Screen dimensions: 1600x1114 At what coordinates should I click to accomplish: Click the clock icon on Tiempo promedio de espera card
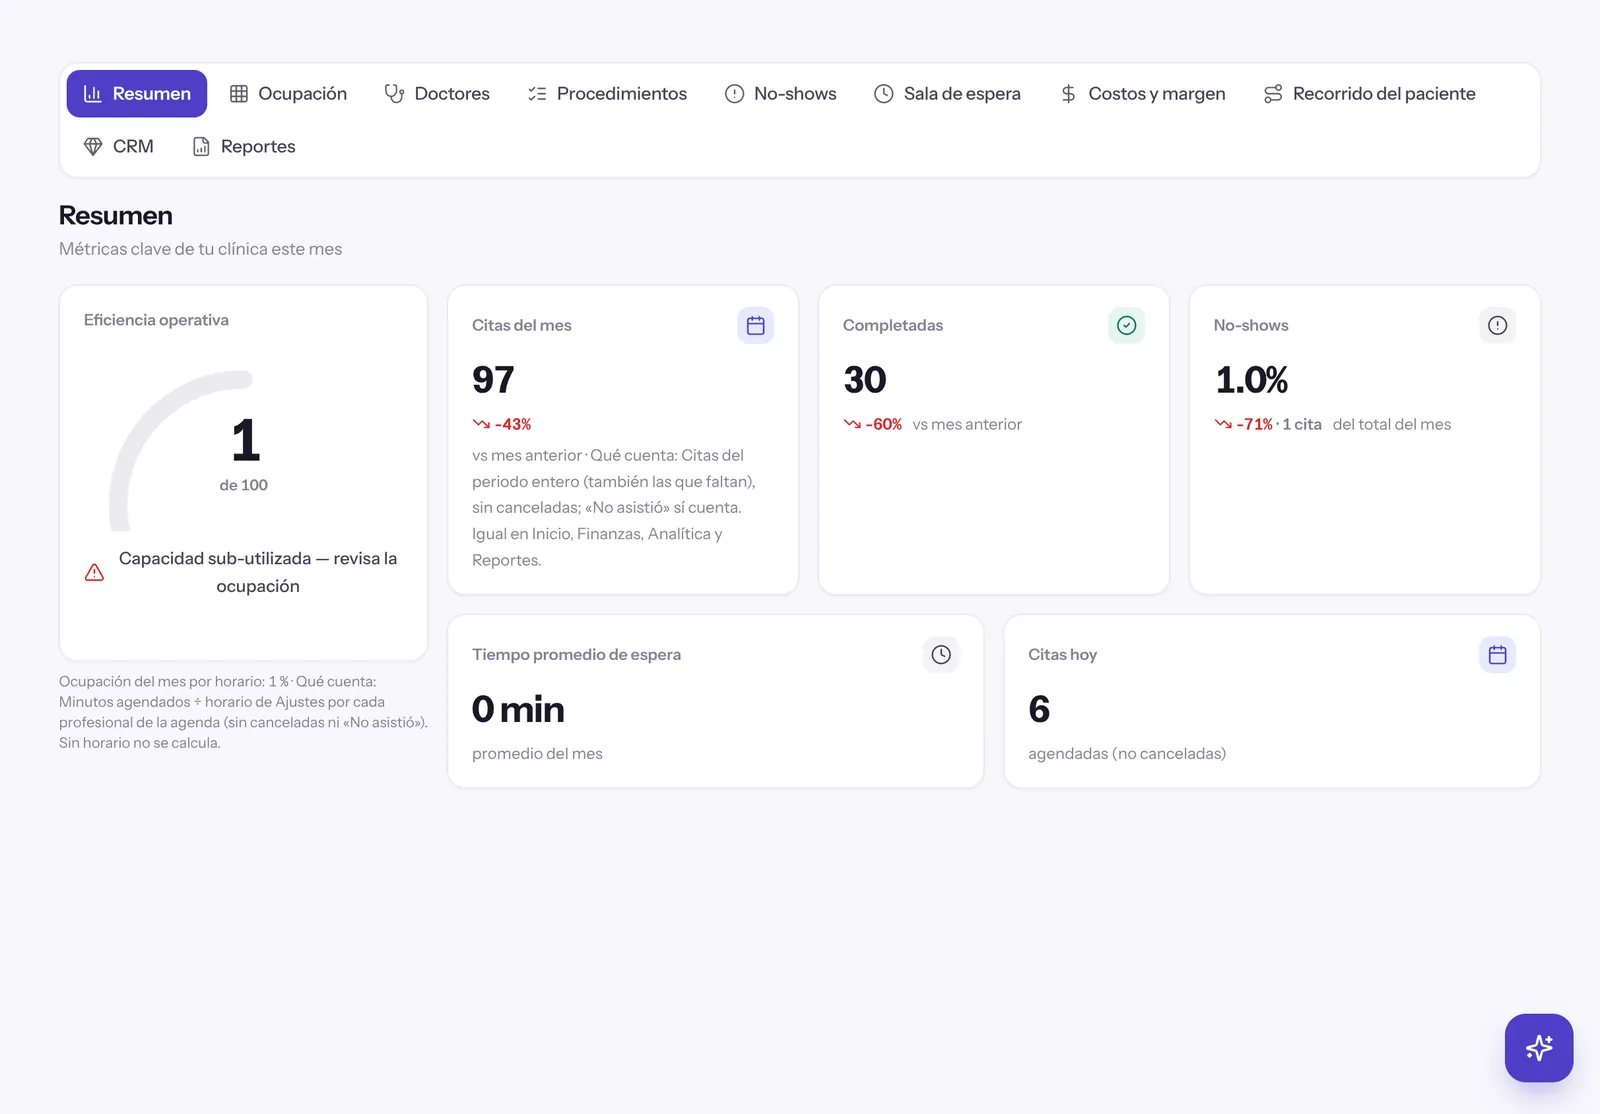(x=941, y=654)
